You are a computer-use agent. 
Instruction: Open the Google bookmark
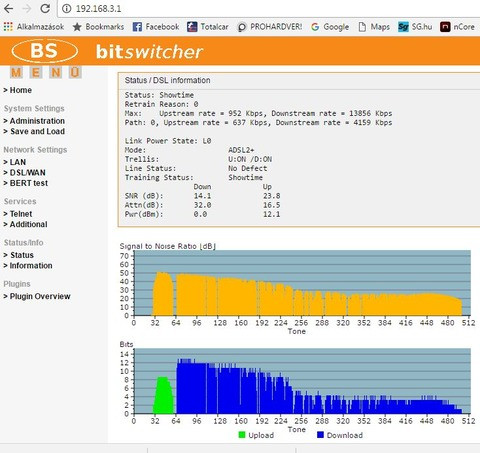pyautogui.click(x=330, y=27)
